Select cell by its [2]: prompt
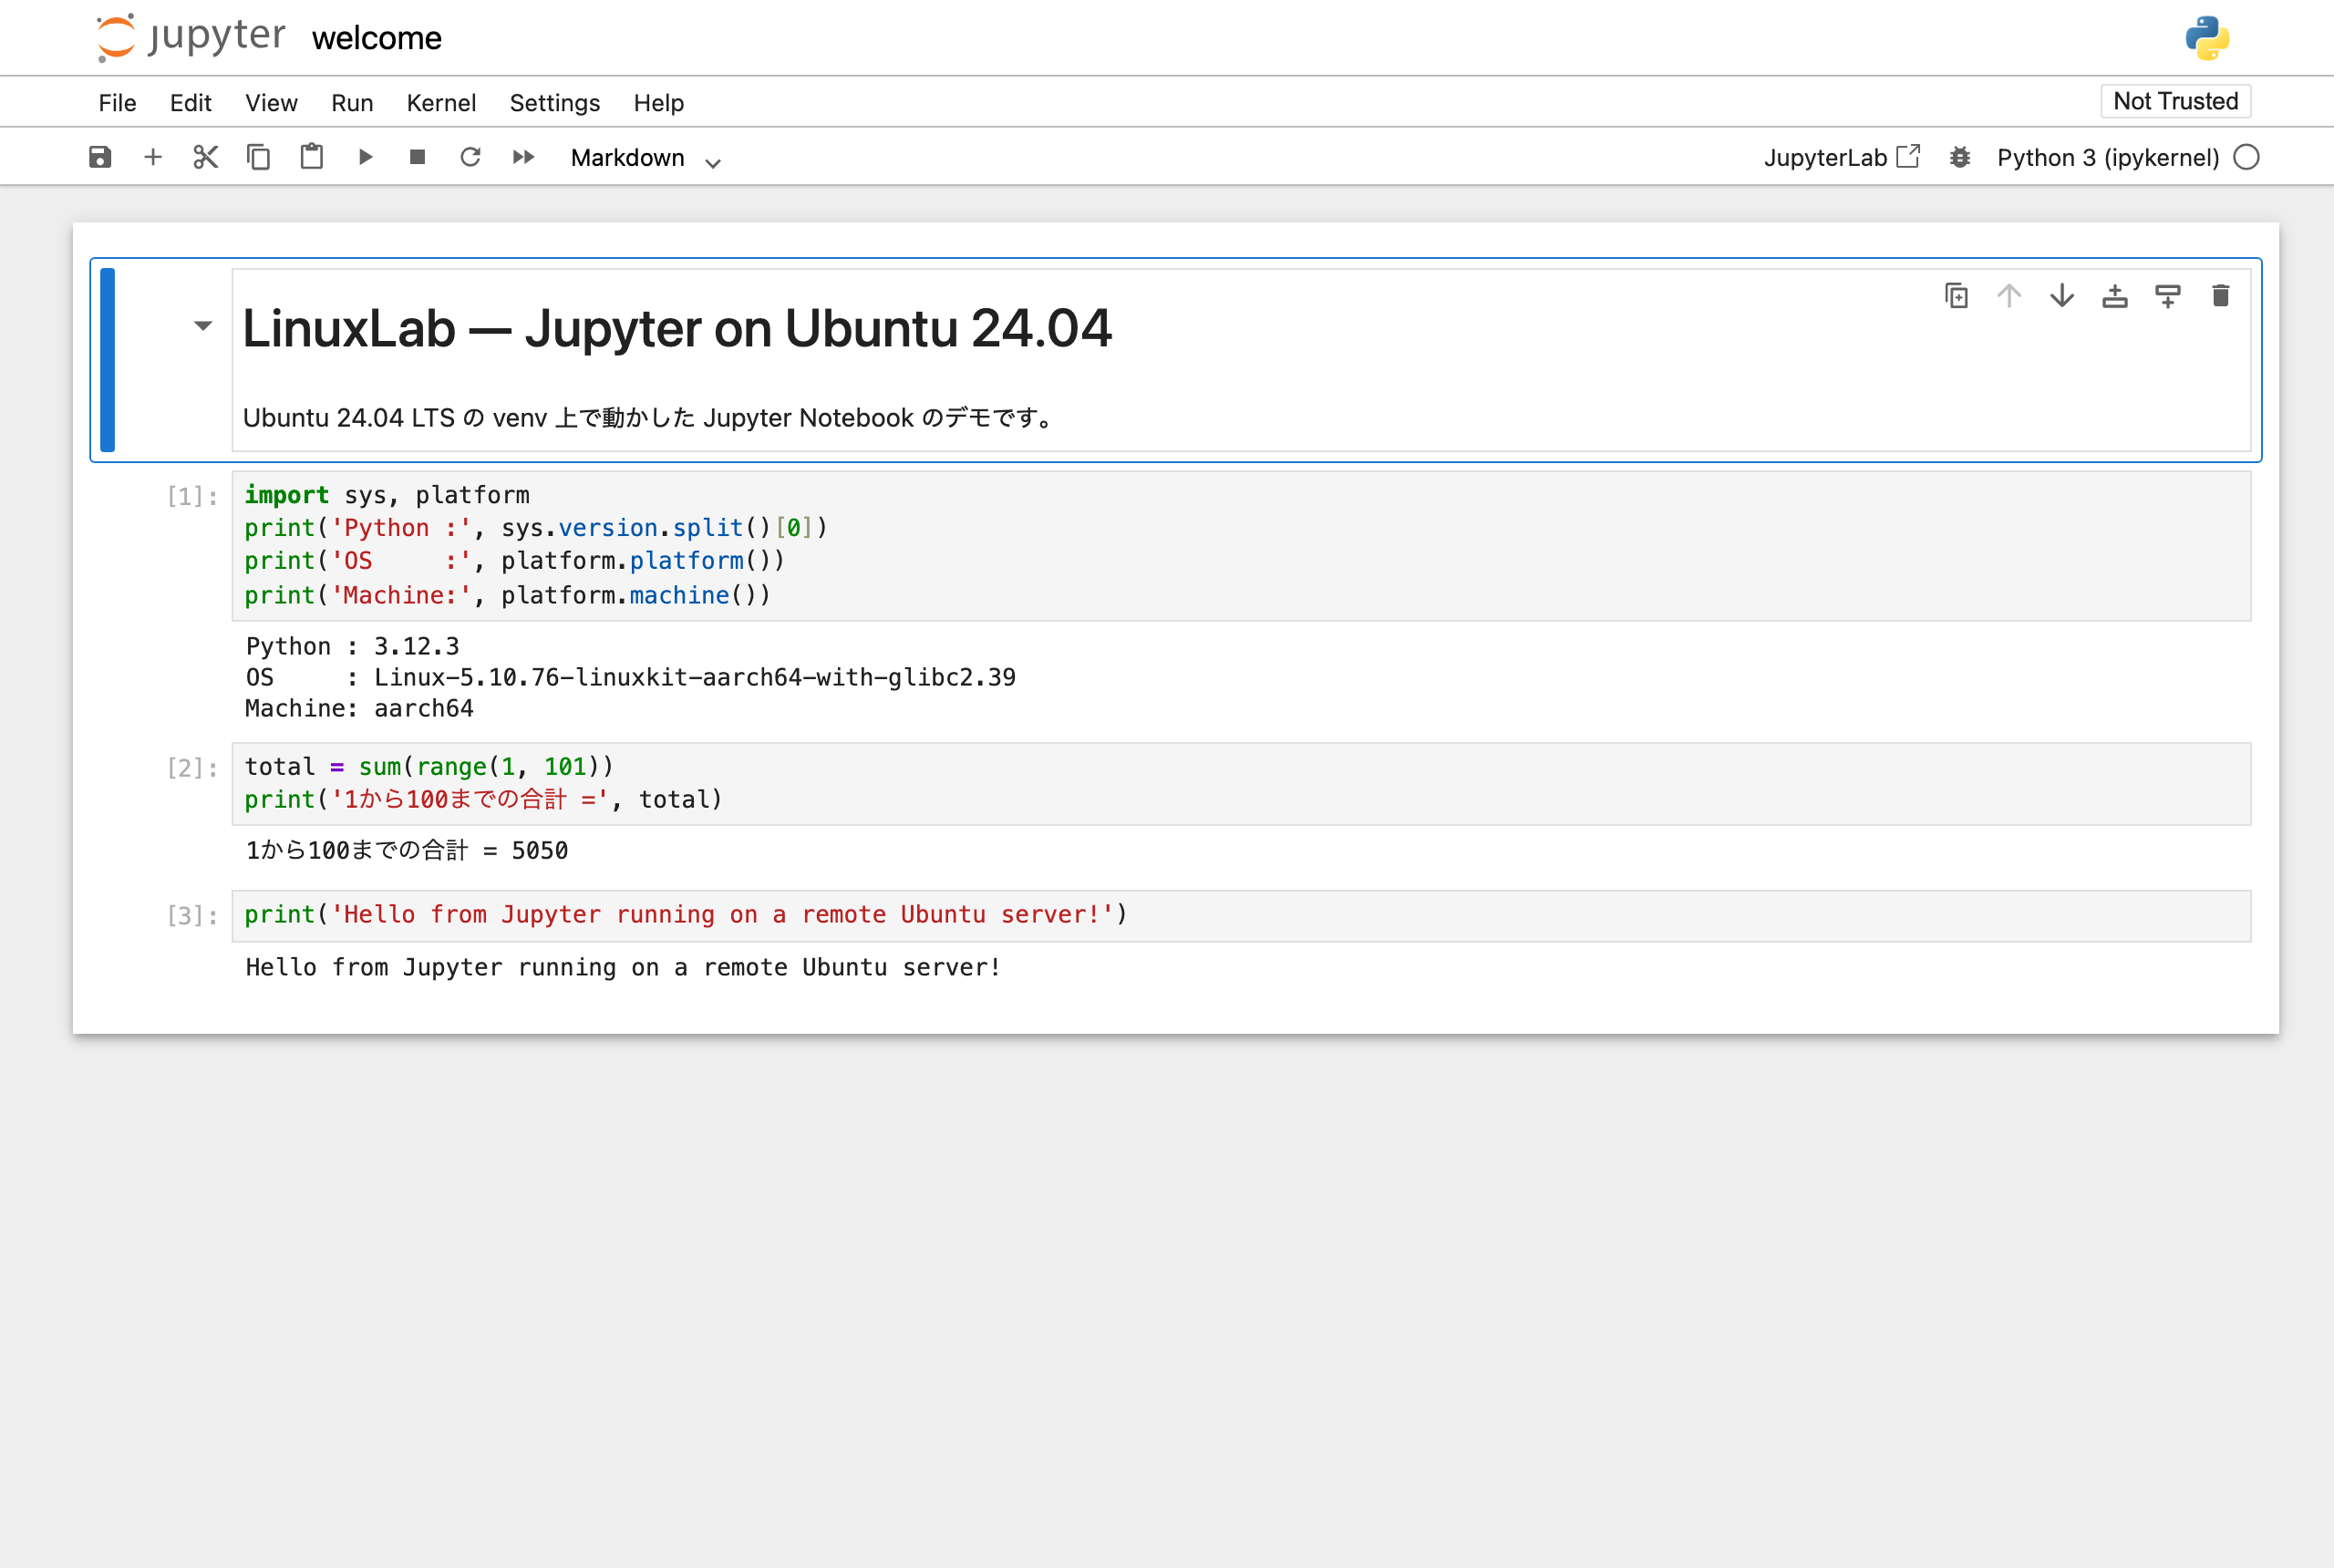The height and width of the screenshot is (1568, 2334). [x=192, y=768]
